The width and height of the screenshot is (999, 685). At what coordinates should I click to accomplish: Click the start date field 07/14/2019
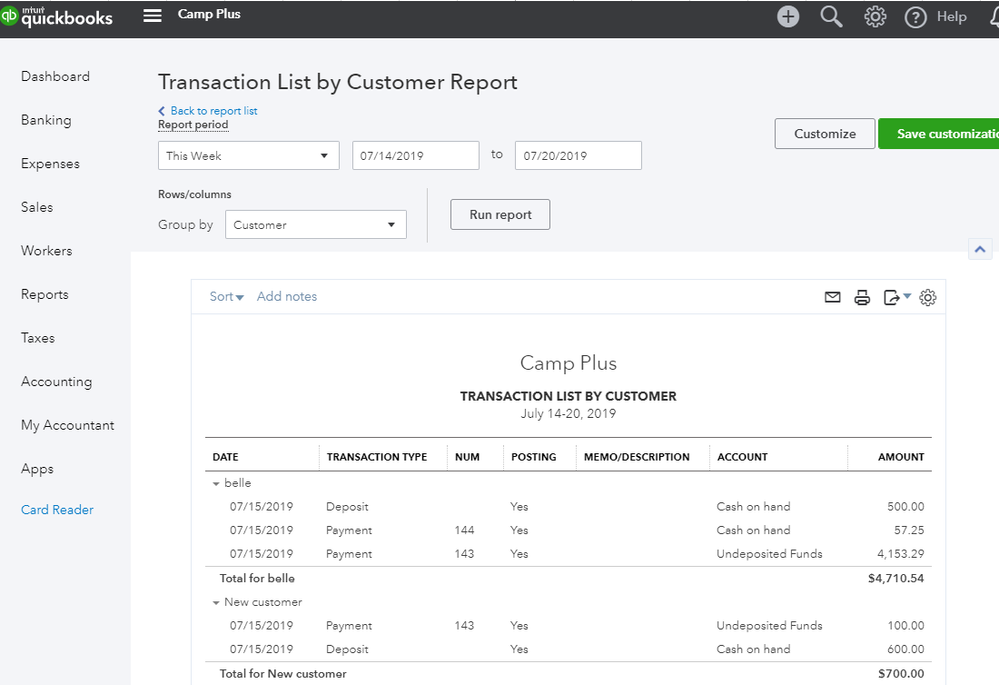415,155
